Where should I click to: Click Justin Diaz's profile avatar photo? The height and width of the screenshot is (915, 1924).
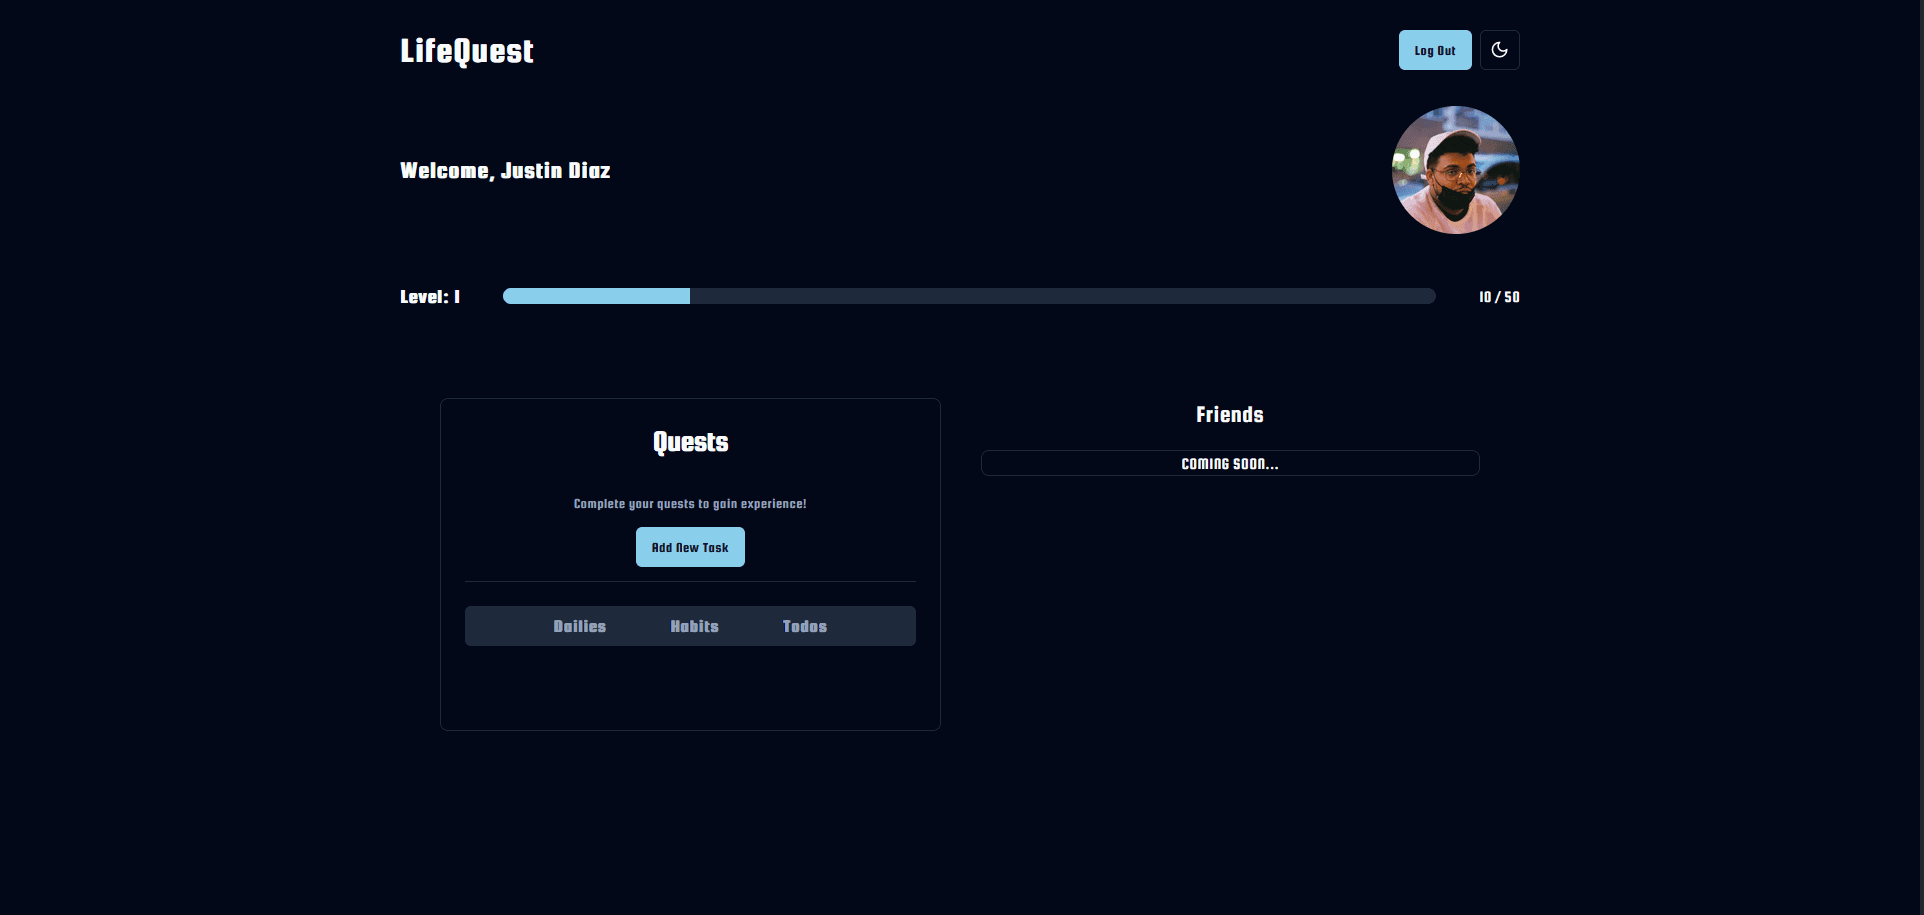[1455, 170]
